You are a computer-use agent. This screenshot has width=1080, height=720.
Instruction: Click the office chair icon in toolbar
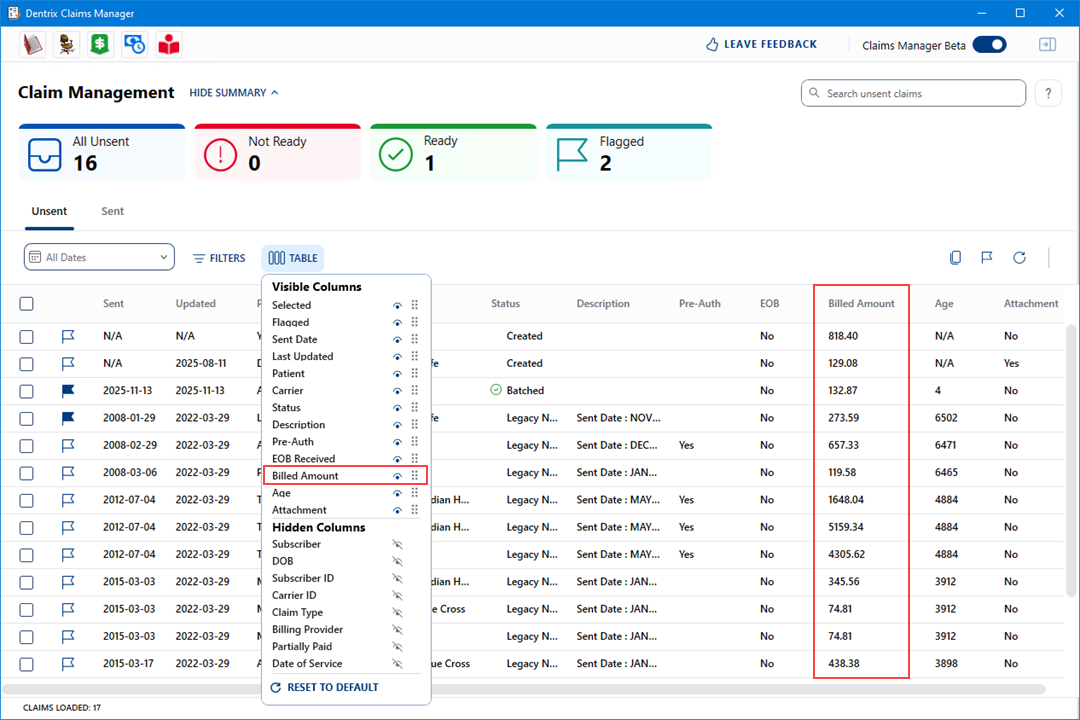[x=66, y=44]
